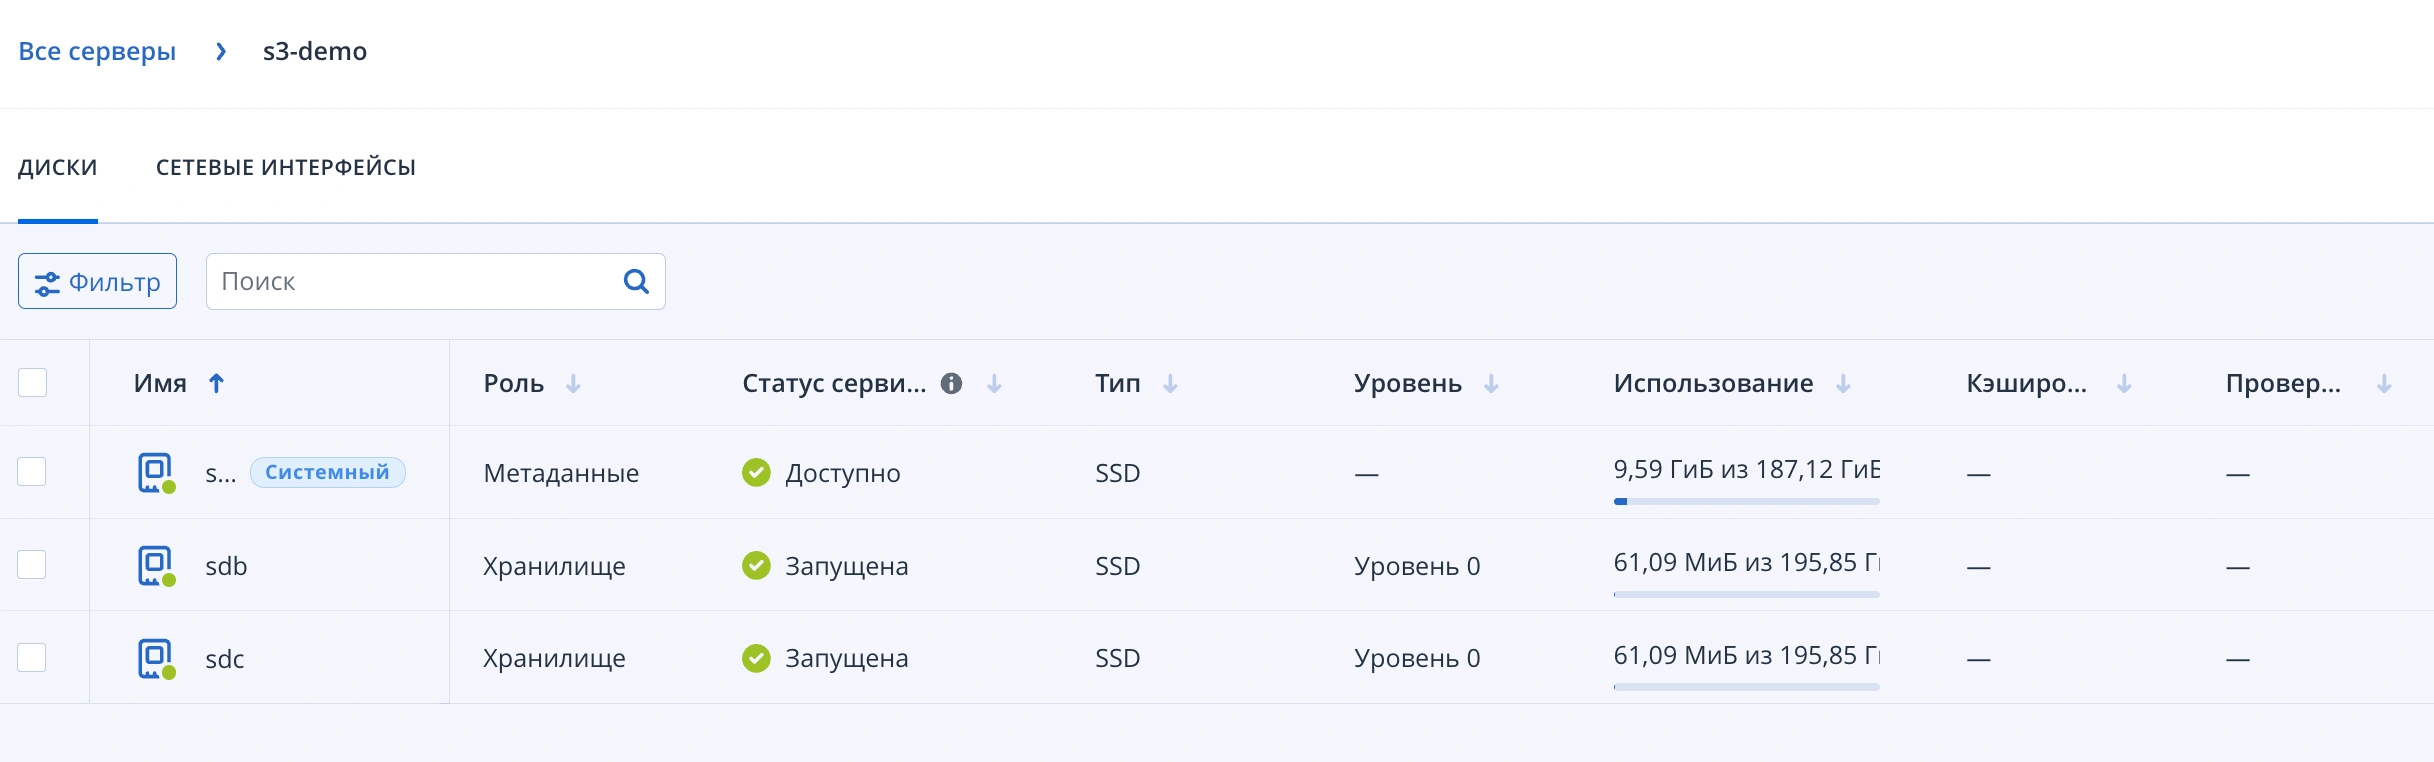Sort descending by Уровень column

(x=1492, y=383)
